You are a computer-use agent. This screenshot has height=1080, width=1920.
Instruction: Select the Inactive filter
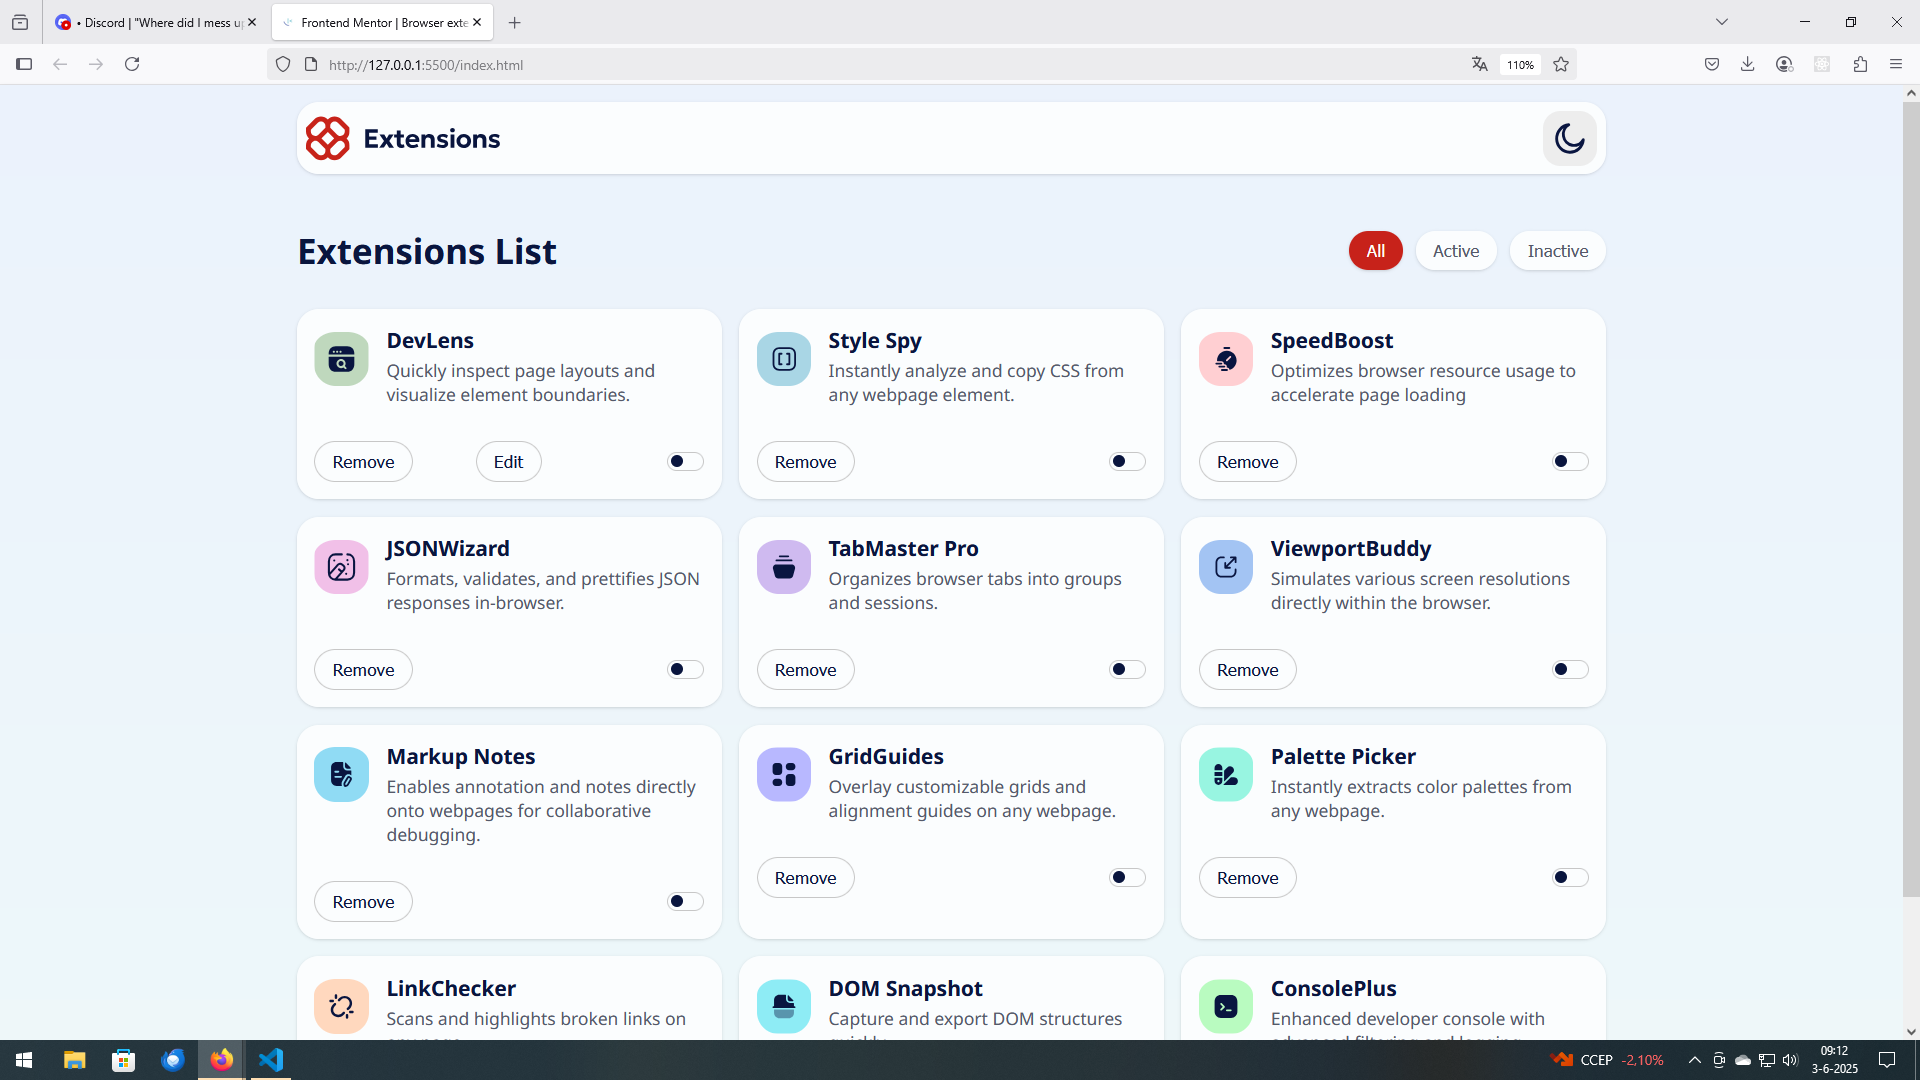pyautogui.click(x=1557, y=251)
